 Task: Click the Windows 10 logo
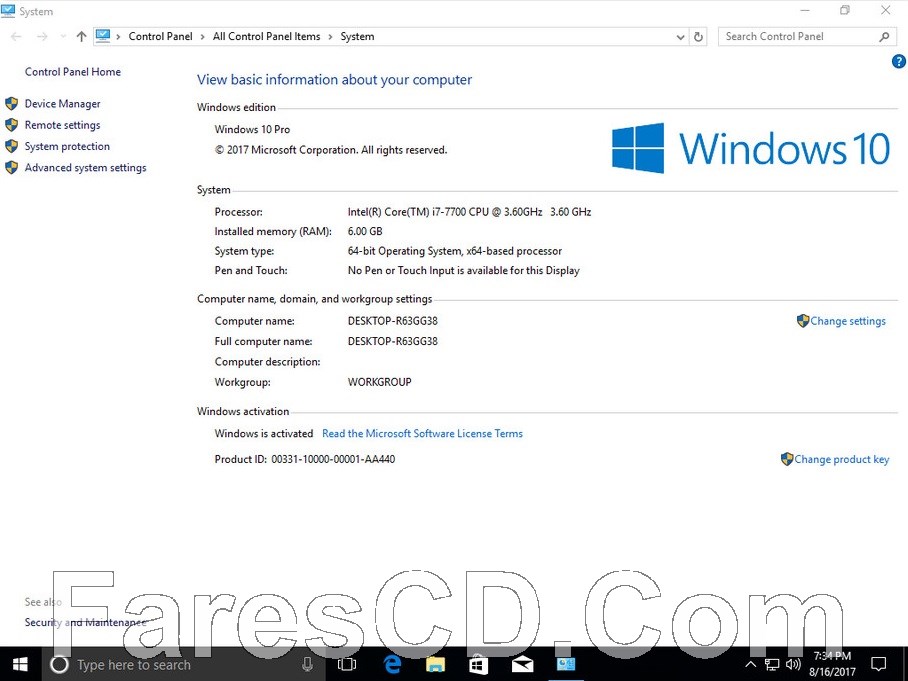click(x=751, y=148)
